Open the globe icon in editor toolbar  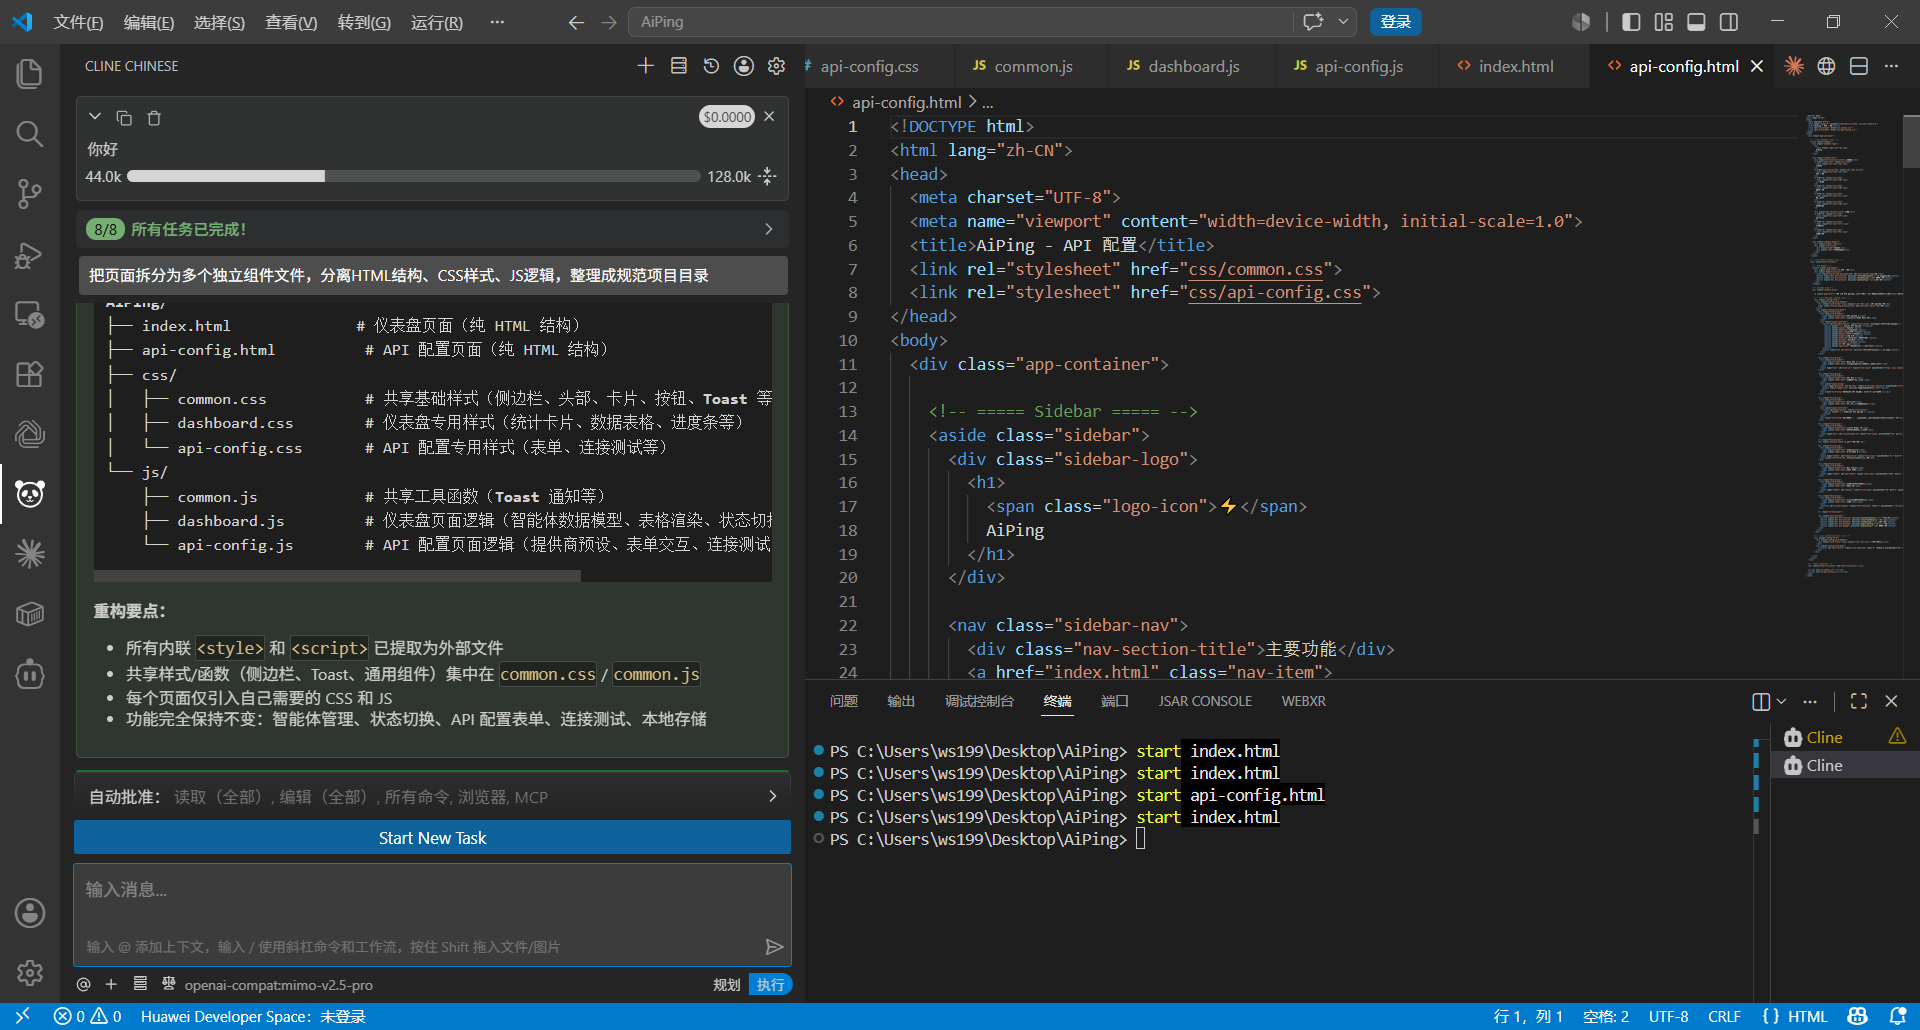click(x=1826, y=66)
